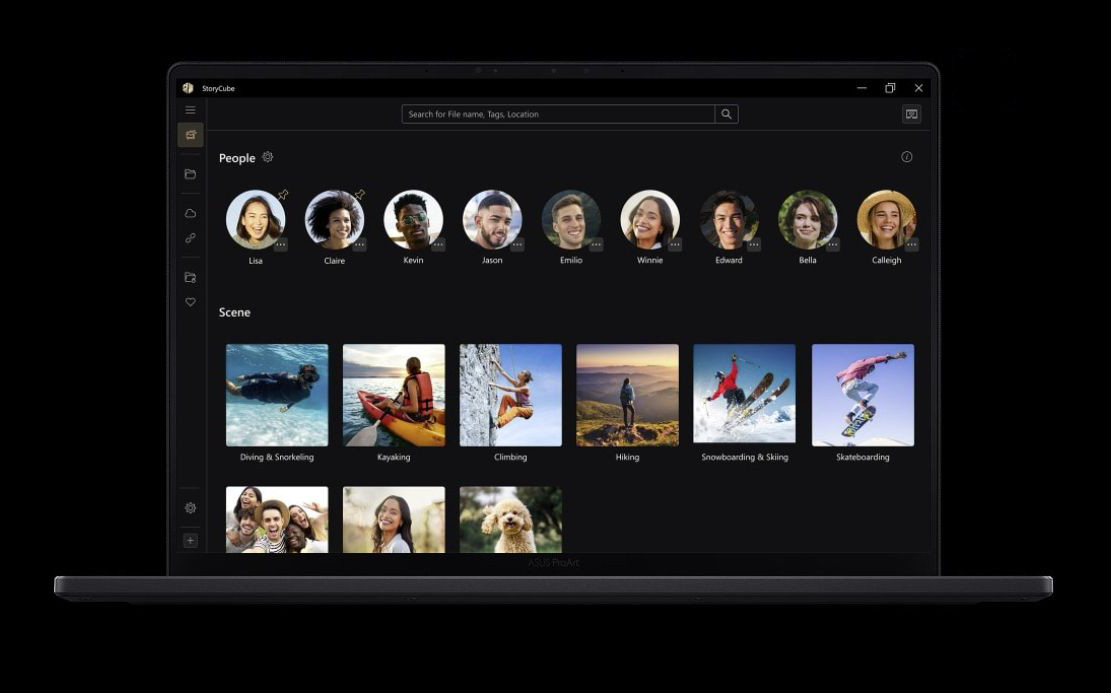Open the hamburger menu in the sidebar
The height and width of the screenshot is (693, 1111).
click(x=190, y=110)
